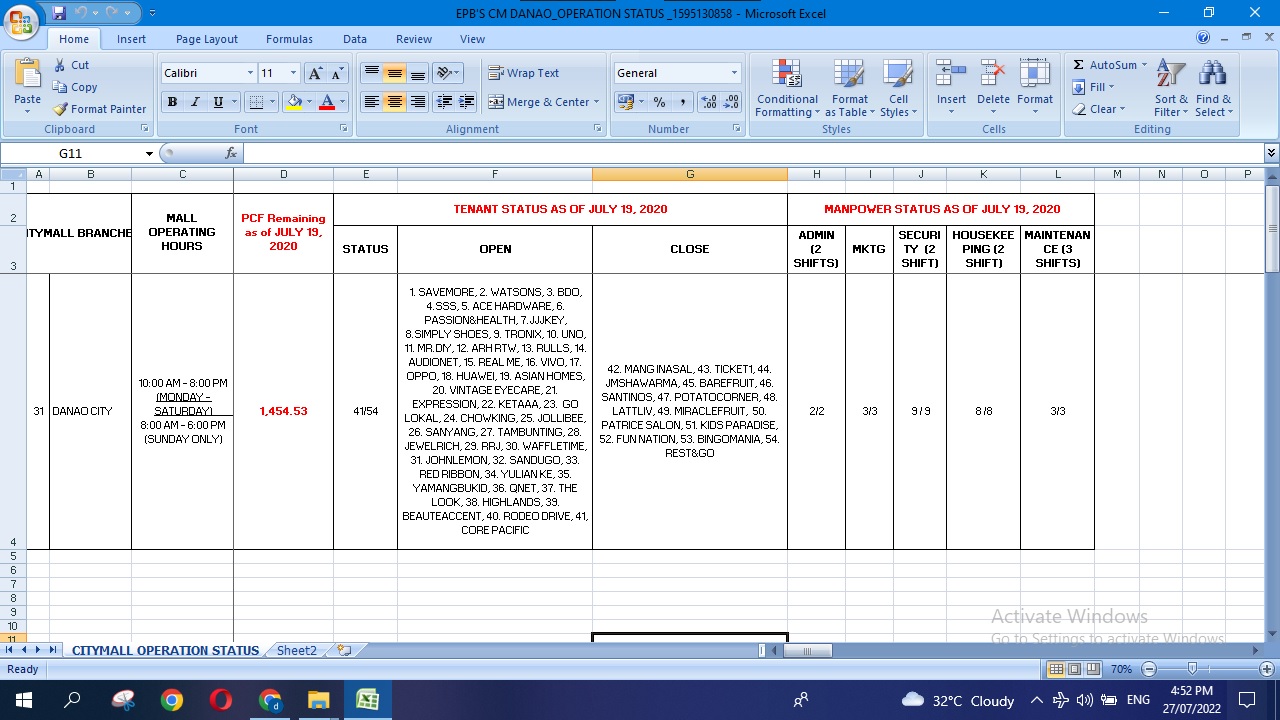Launch the Font dialog box launcher
The width and height of the screenshot is (1280, 720).
point(344,129)
